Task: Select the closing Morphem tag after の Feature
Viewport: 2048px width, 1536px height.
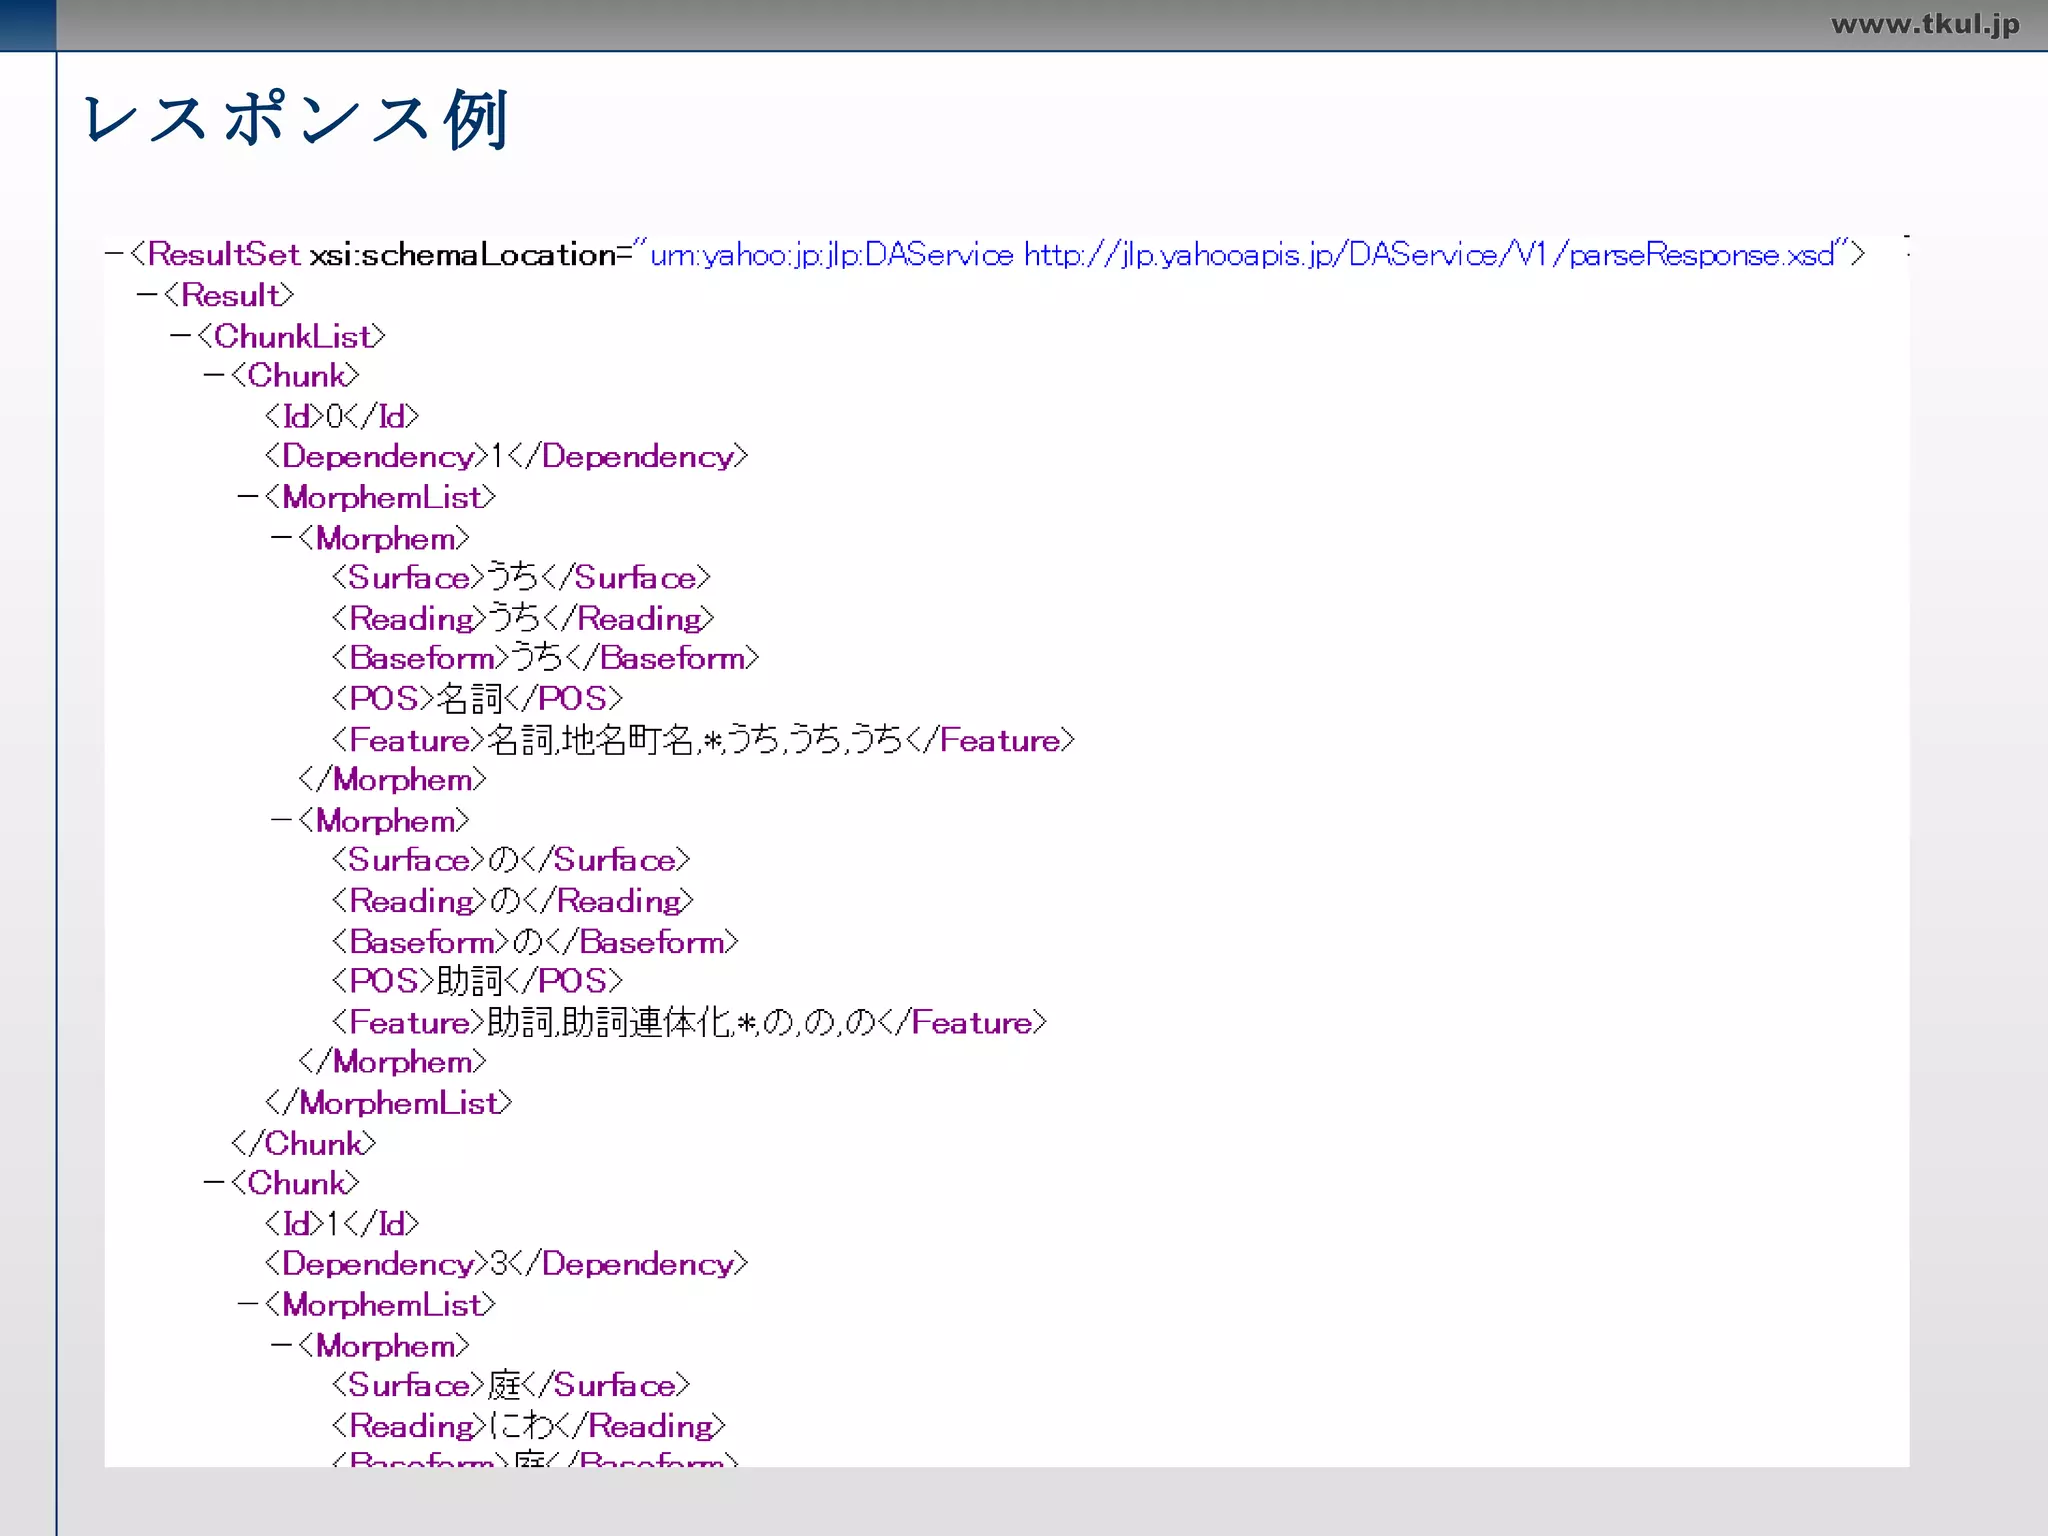Action: pyautogui.click(x=392, y=1062)
